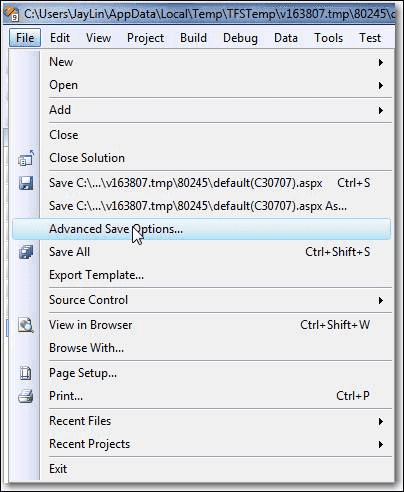The image size is (404, 492).
Task: Click the View in Browser magnifier icon
Action: pos(26,325)
